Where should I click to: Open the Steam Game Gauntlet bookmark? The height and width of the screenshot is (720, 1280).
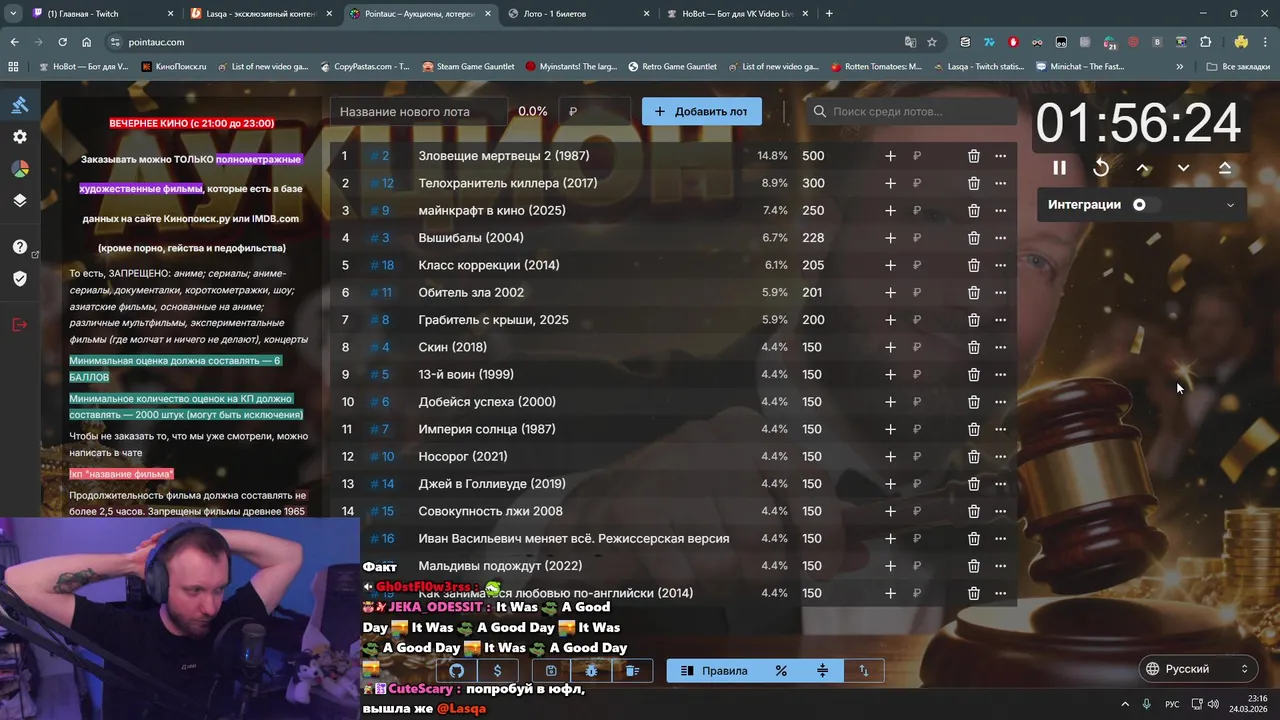coord(468,67)
